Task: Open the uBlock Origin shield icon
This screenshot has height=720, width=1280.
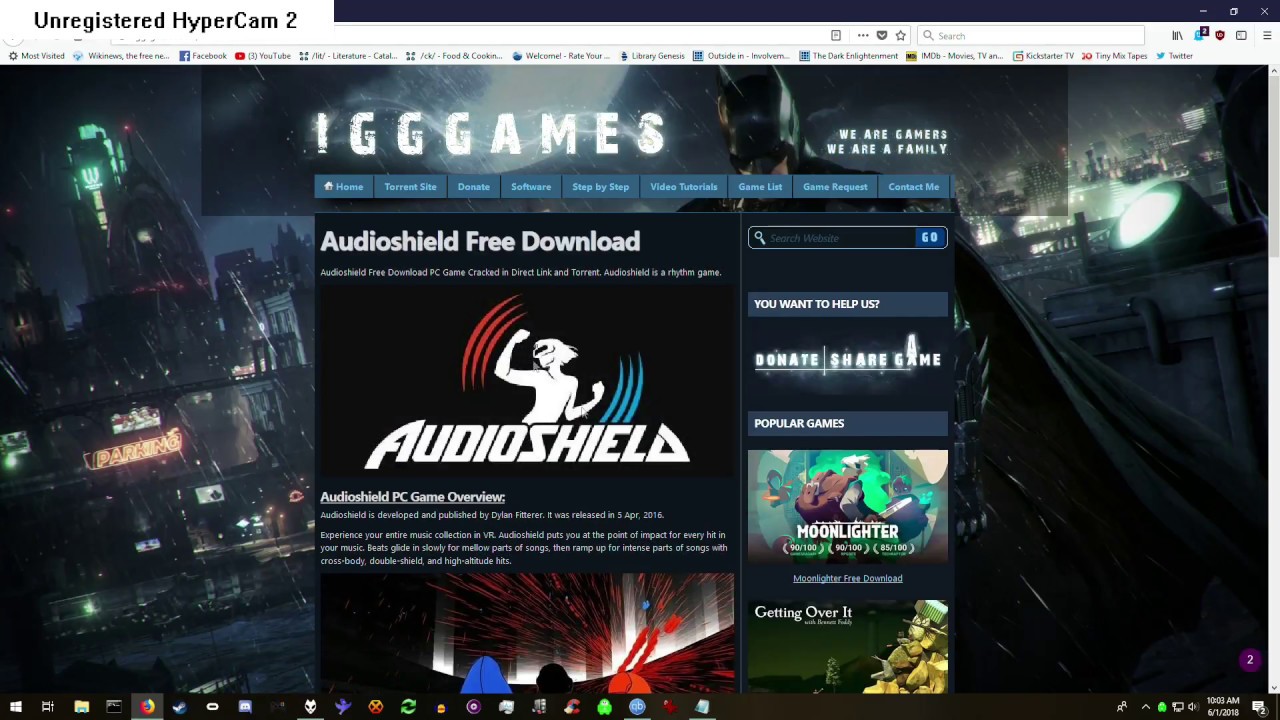Action: 1220,35
